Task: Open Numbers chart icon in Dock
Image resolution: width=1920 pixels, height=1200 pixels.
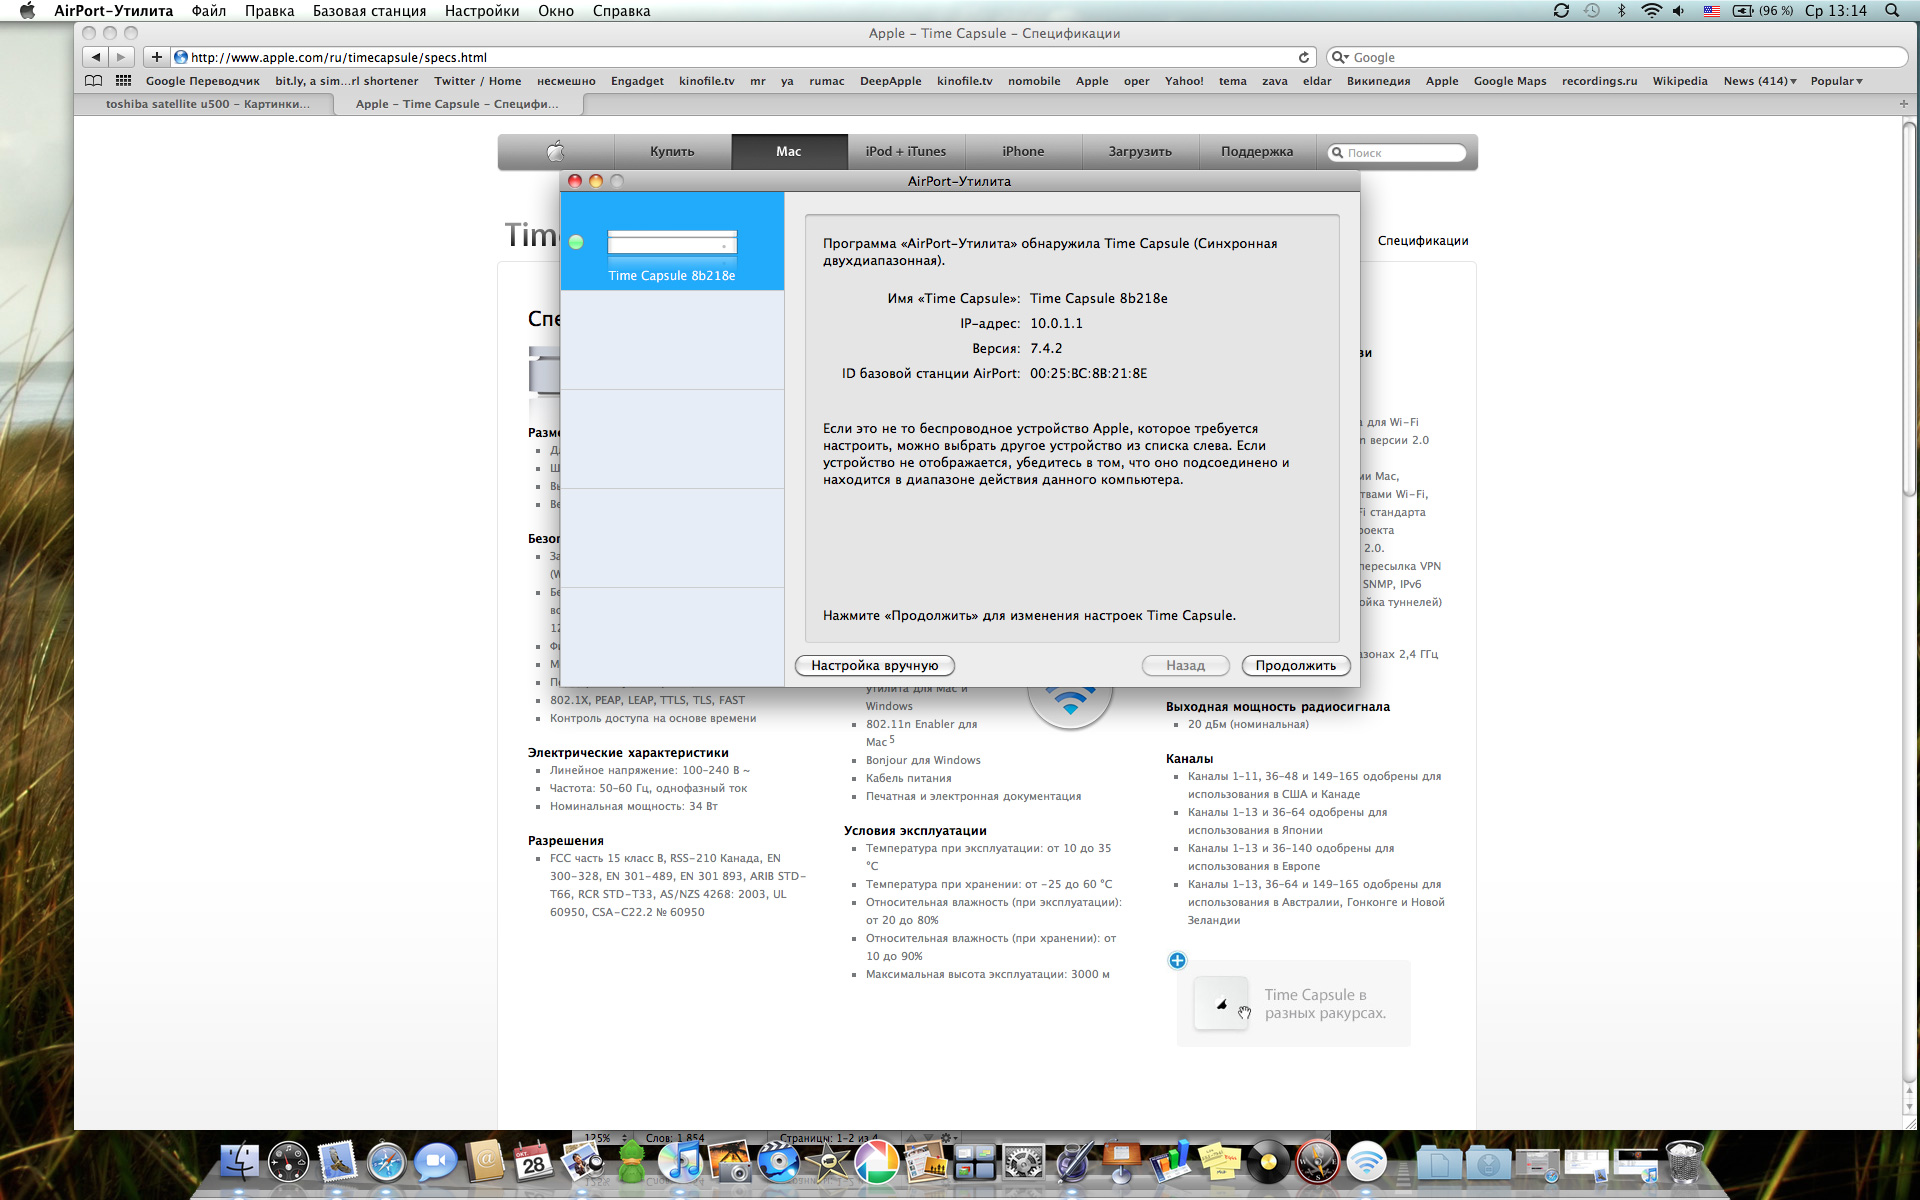Action: coord(1171,1162)
